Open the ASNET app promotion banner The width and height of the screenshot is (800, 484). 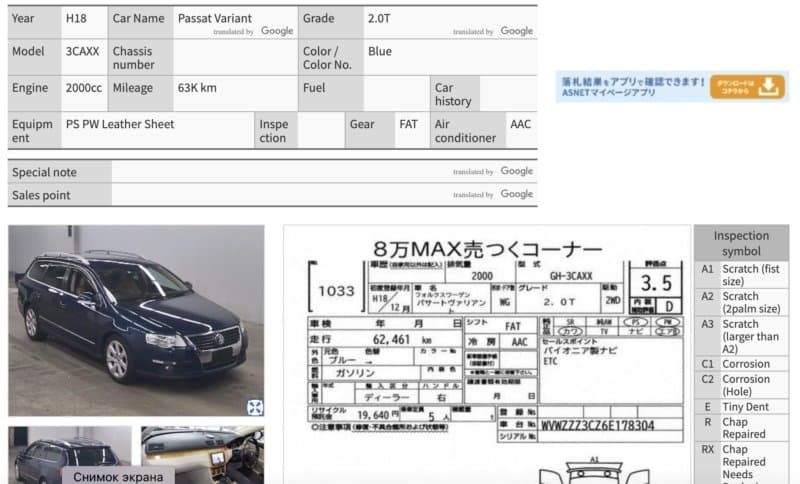672,87
